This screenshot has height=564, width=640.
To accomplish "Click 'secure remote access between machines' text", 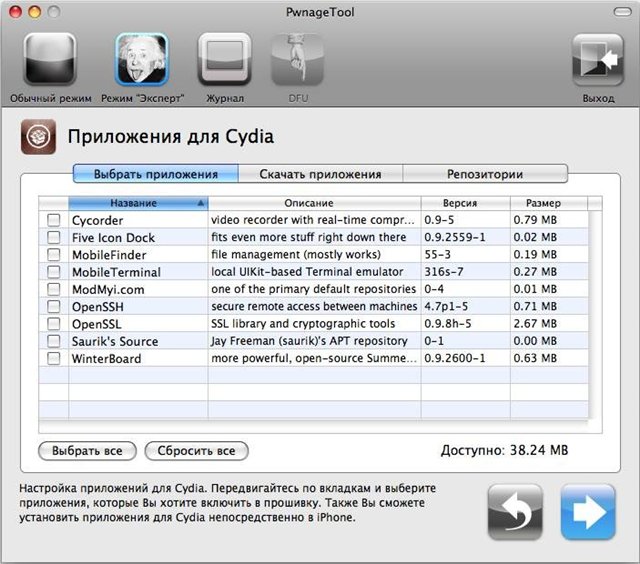I will (x=314, y=306).
